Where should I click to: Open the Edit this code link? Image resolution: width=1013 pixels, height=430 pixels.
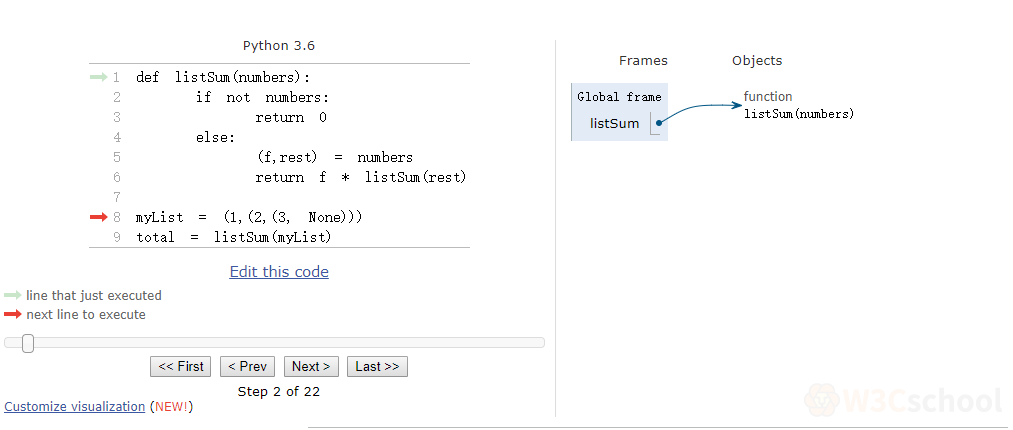(x=279, y=272)
